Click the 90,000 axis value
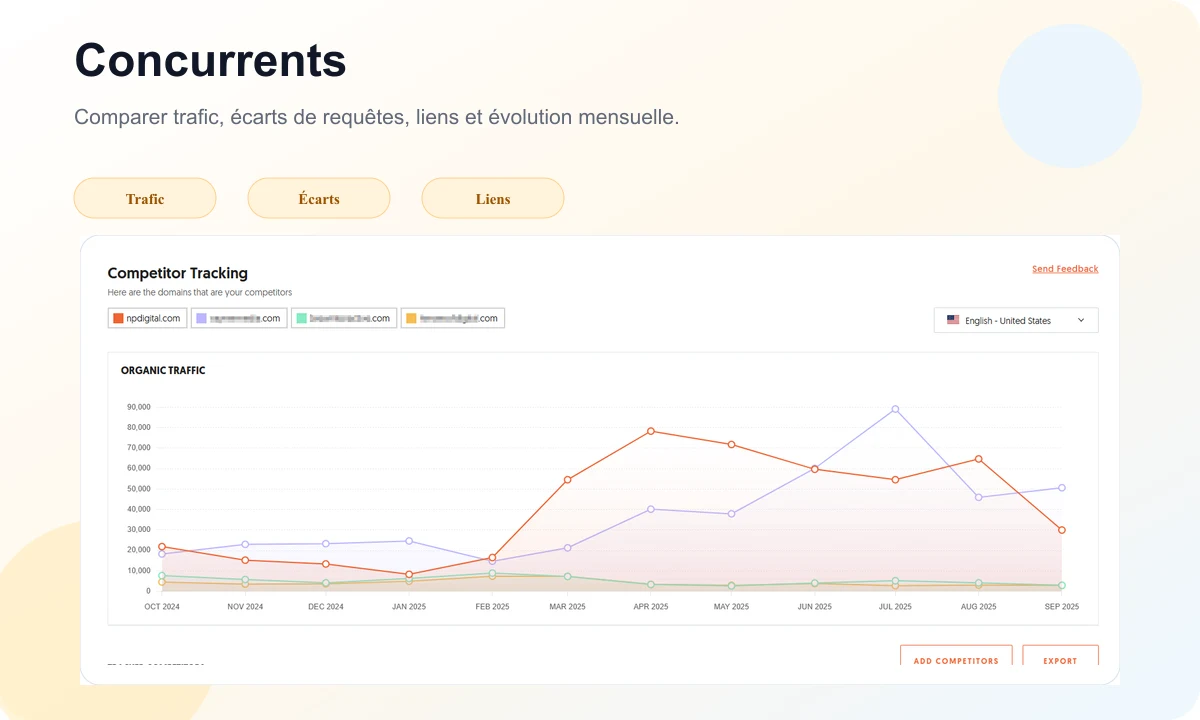 [x=138, y=407]
